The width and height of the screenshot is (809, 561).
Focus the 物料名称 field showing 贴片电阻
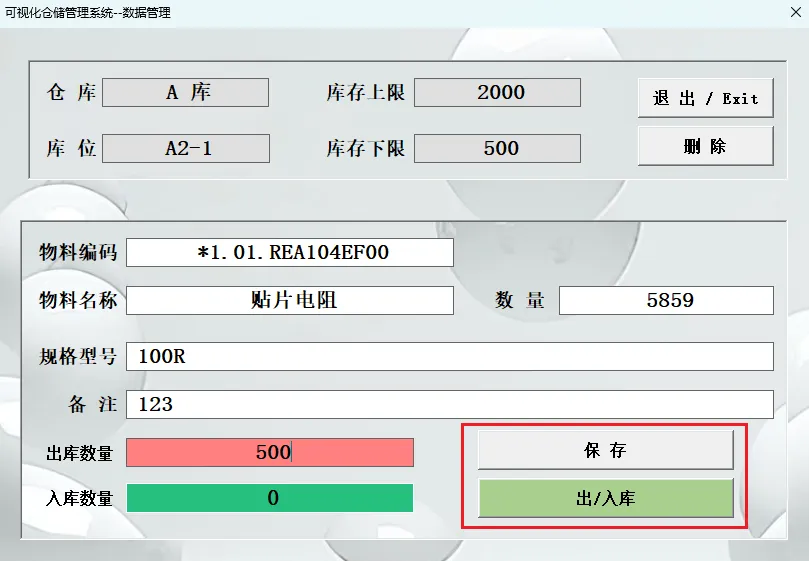click(290, 300)
